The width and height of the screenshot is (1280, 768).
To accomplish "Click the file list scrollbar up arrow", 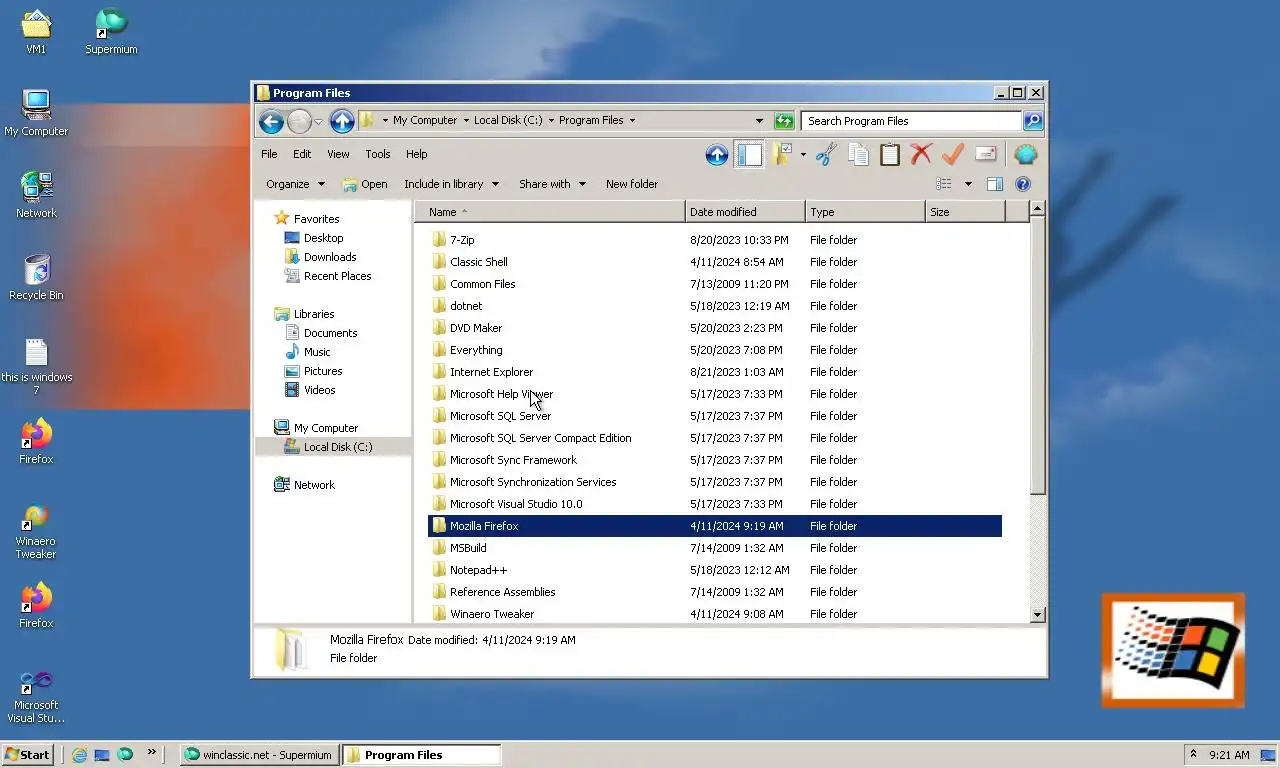I will (x=1037, y=209).
